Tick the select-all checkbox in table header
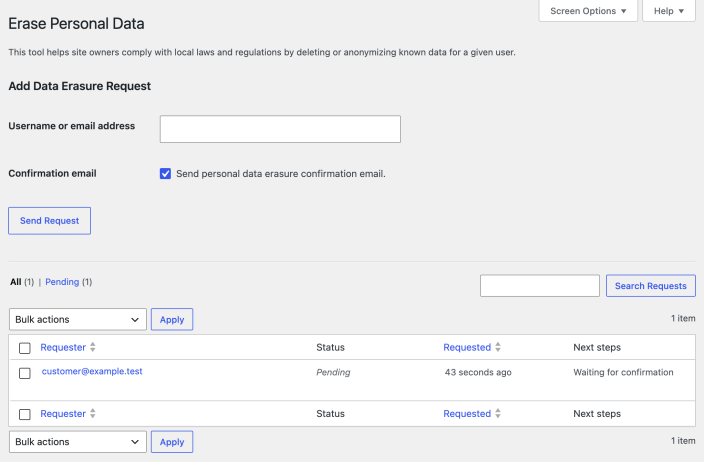Screen dimensions: 704x462 [x=25, y=348]
